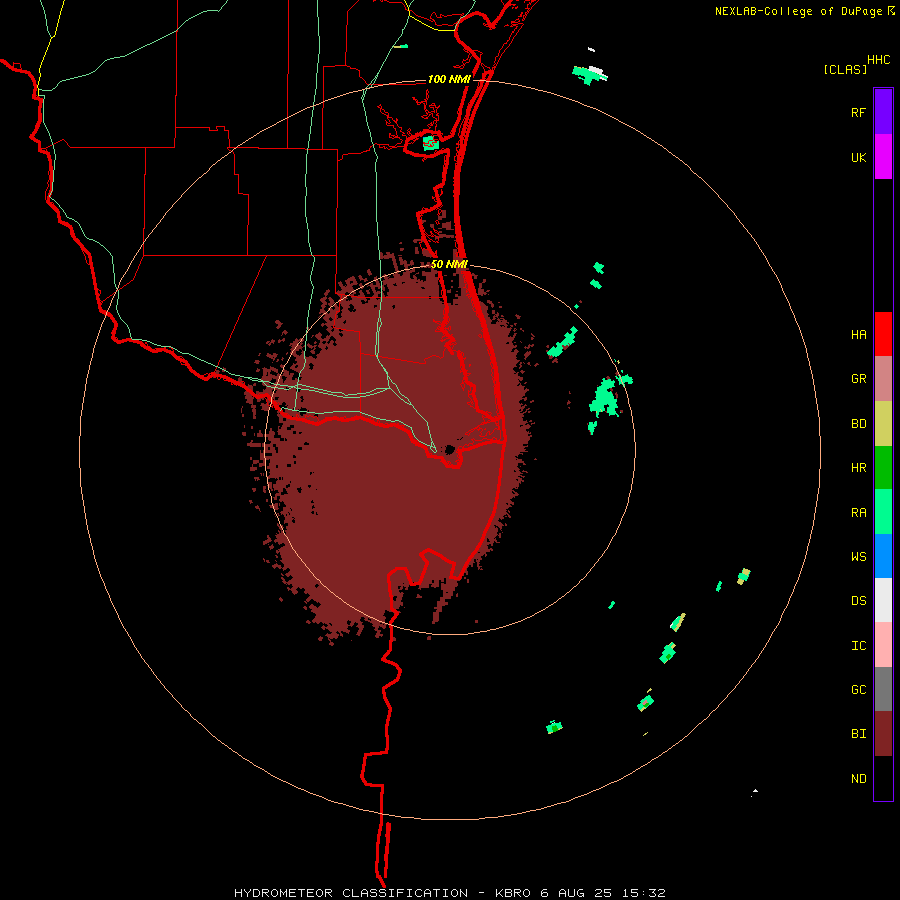
Task: Click the HHC product label
Action: click(x=879, y=60)
